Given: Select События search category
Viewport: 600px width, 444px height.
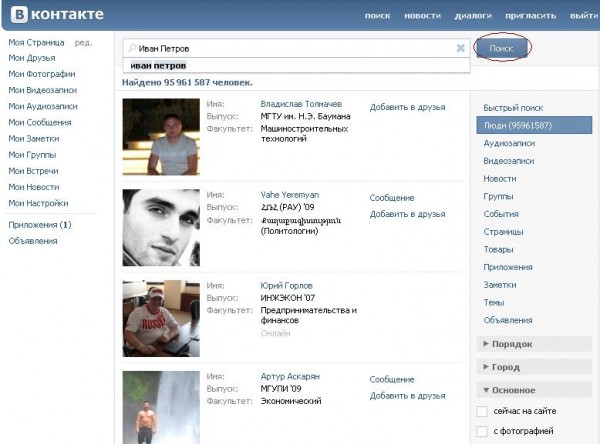Looking at the screenshot, I should point(501,214).
